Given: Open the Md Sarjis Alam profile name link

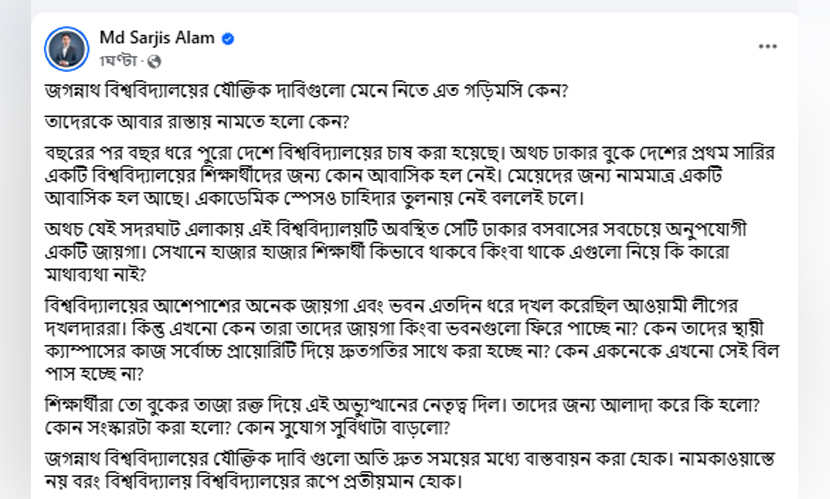Looking at the screenshot, I should click(157, 38).
